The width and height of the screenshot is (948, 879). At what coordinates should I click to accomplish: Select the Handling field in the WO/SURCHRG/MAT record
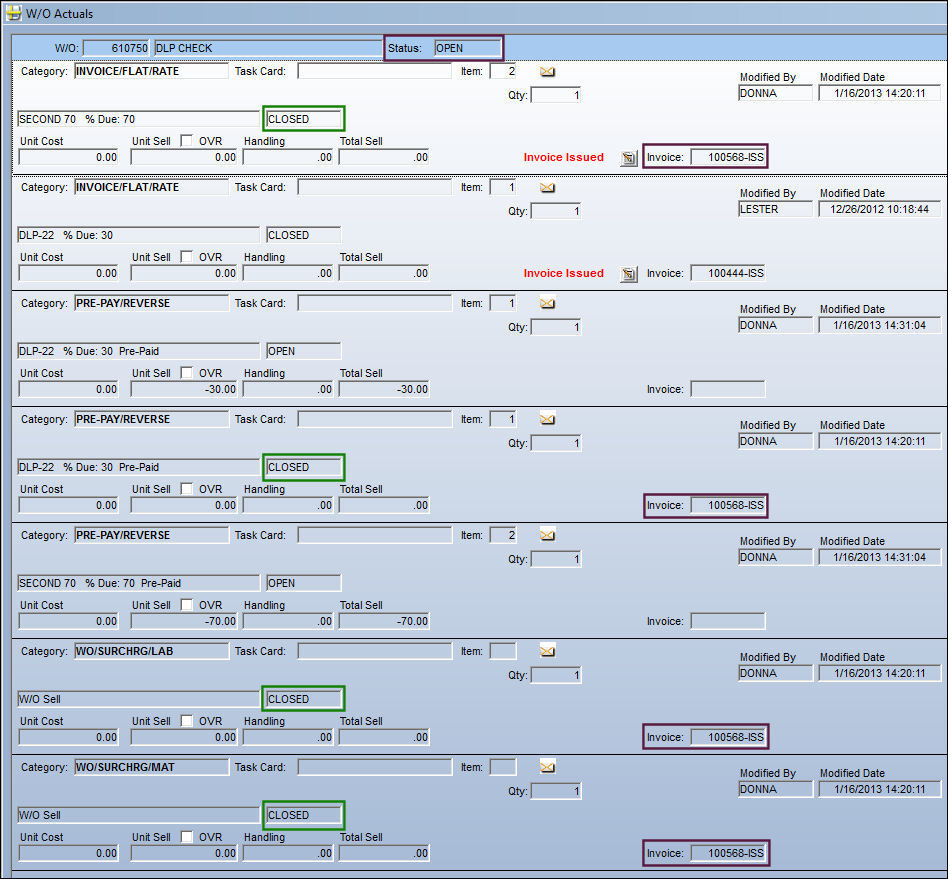(x=288, y=854)
